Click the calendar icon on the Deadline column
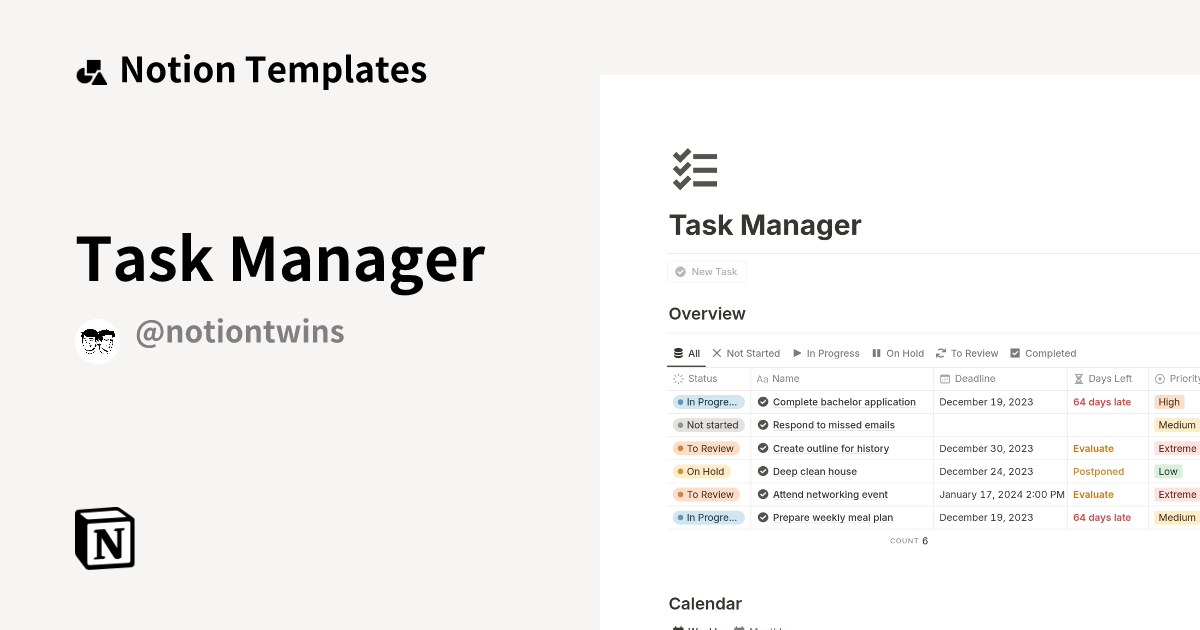 click(x=944, y=378)
